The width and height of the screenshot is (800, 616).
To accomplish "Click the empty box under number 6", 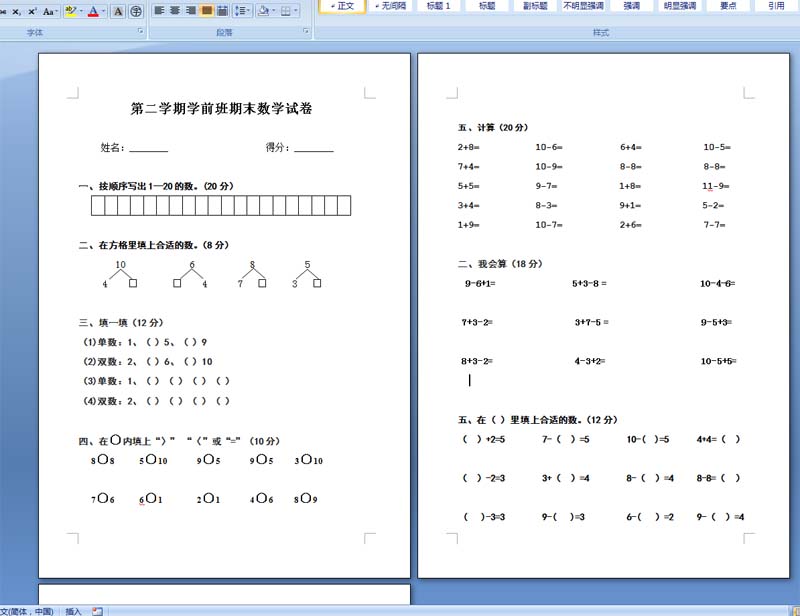I will coord(177,283).
